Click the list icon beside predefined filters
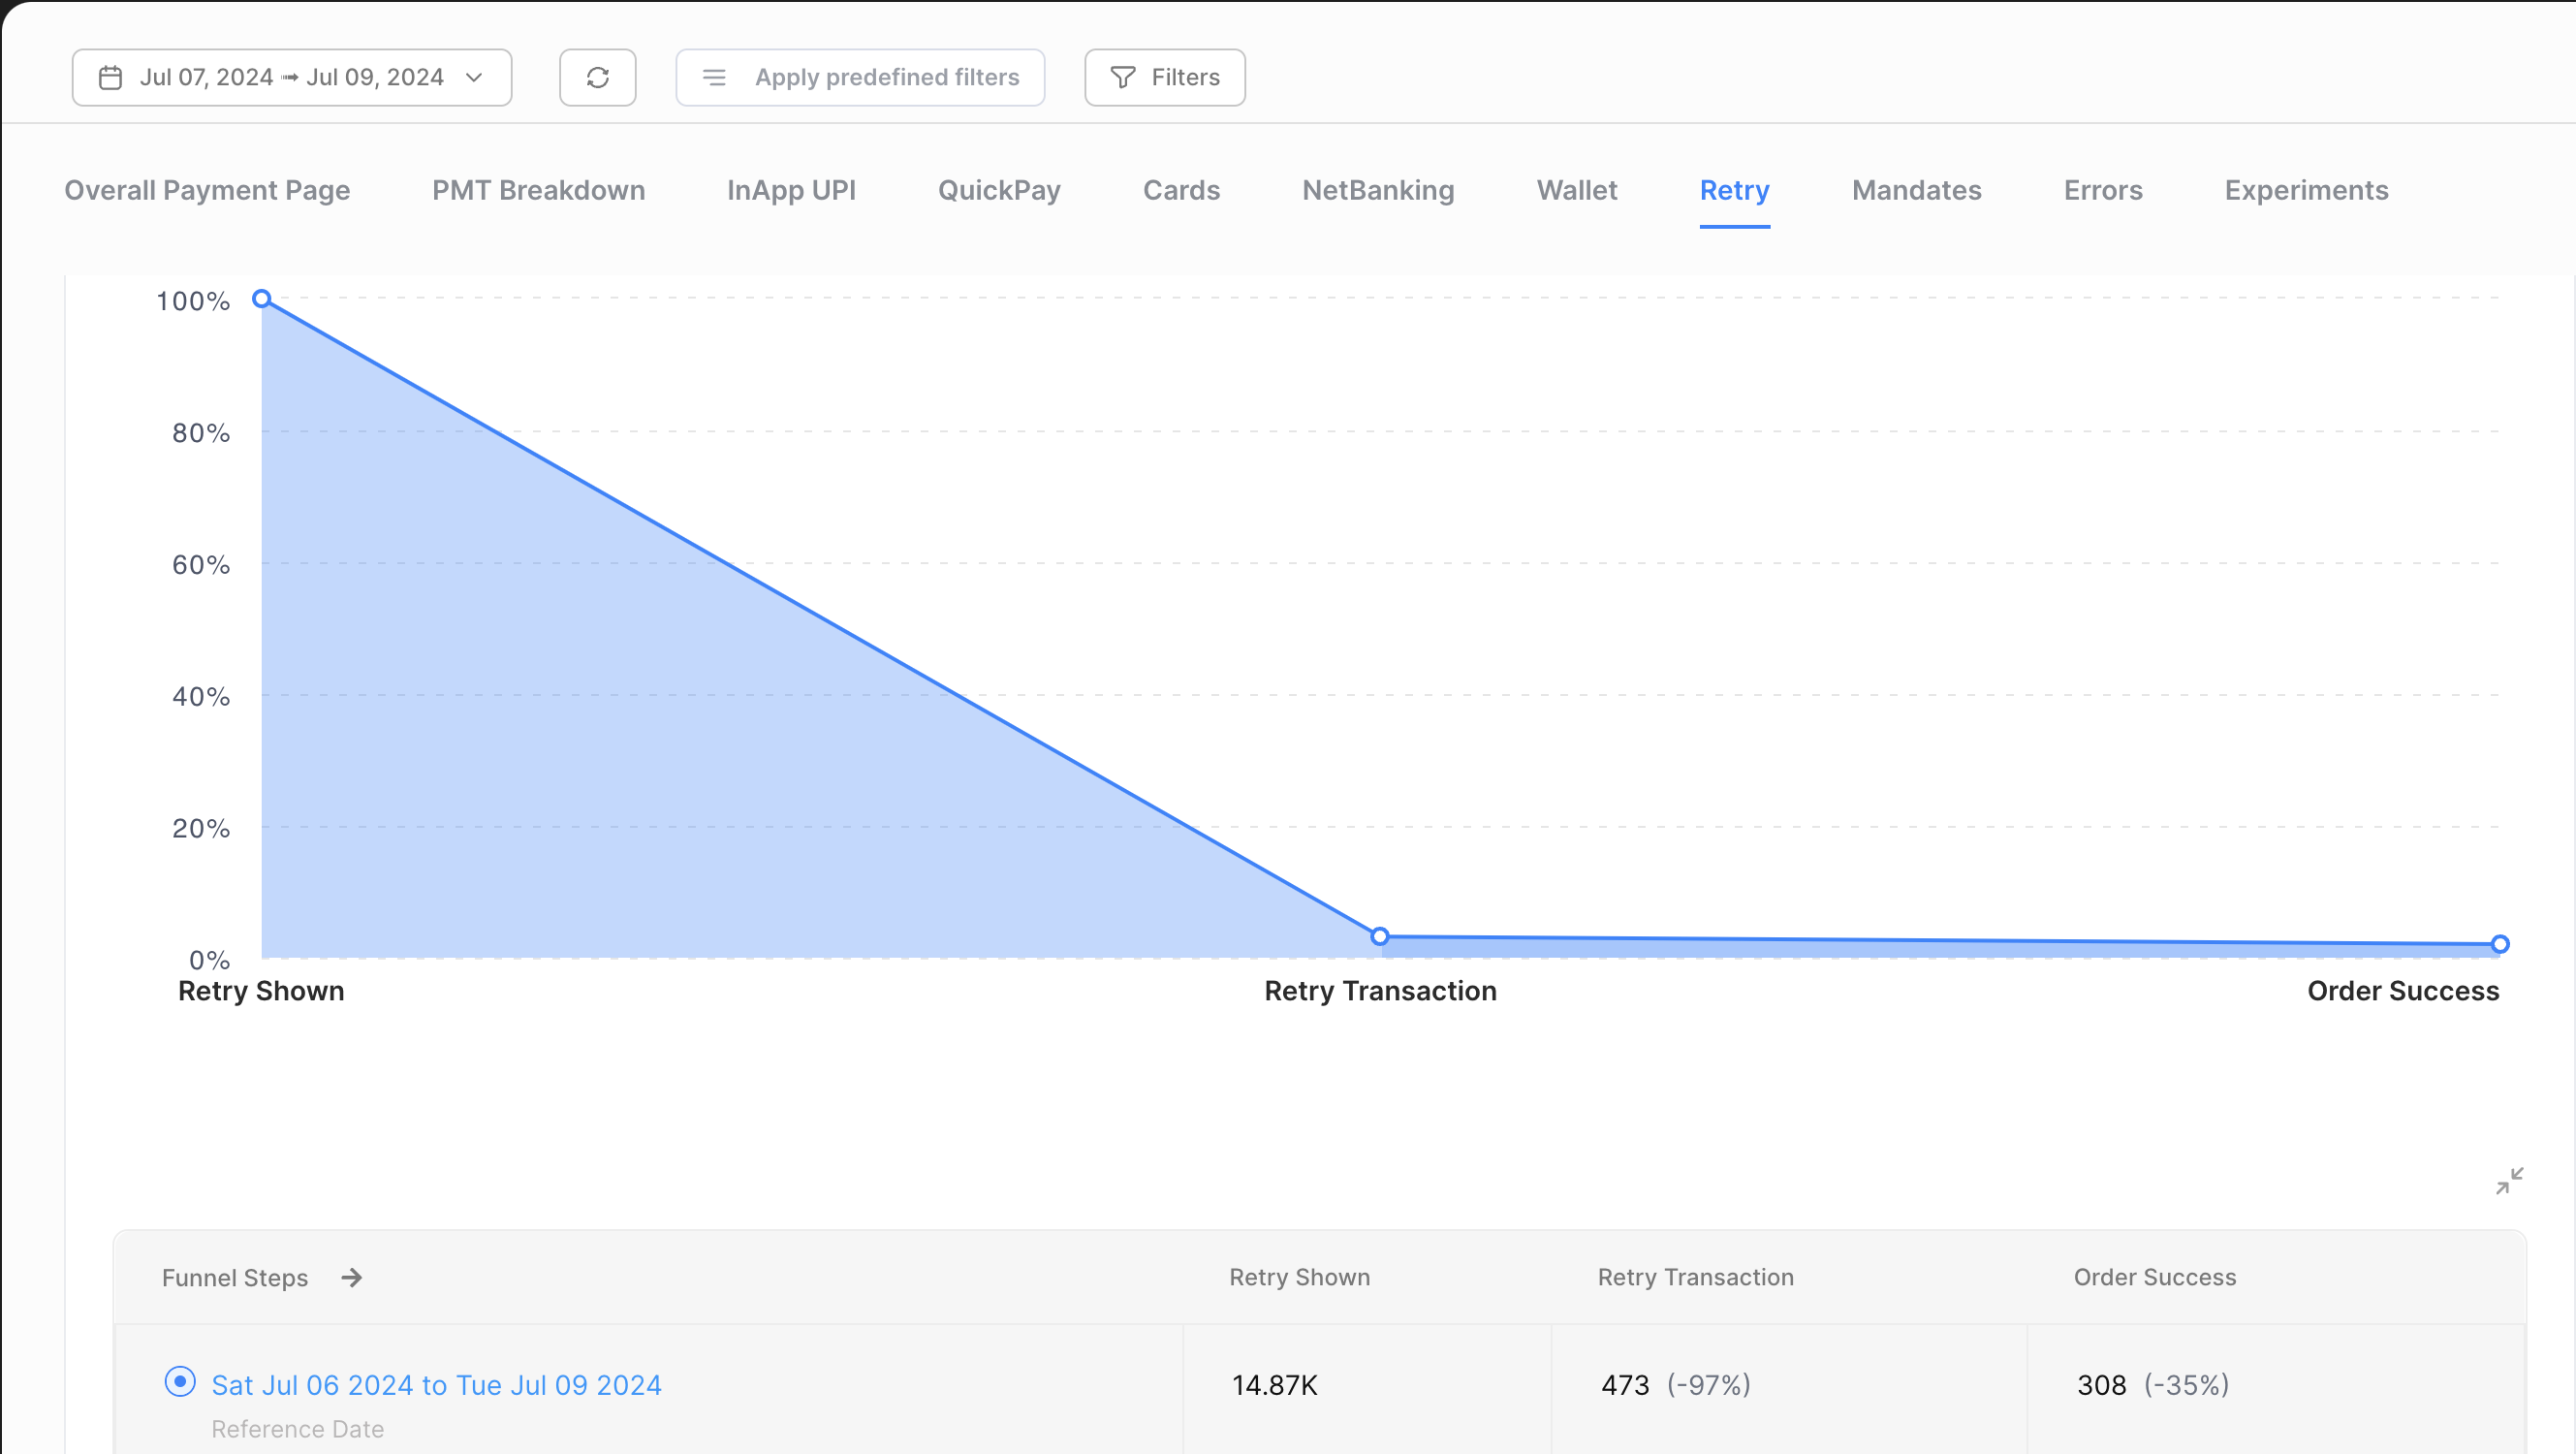The image size is (2576, 1454). [714, 78]
